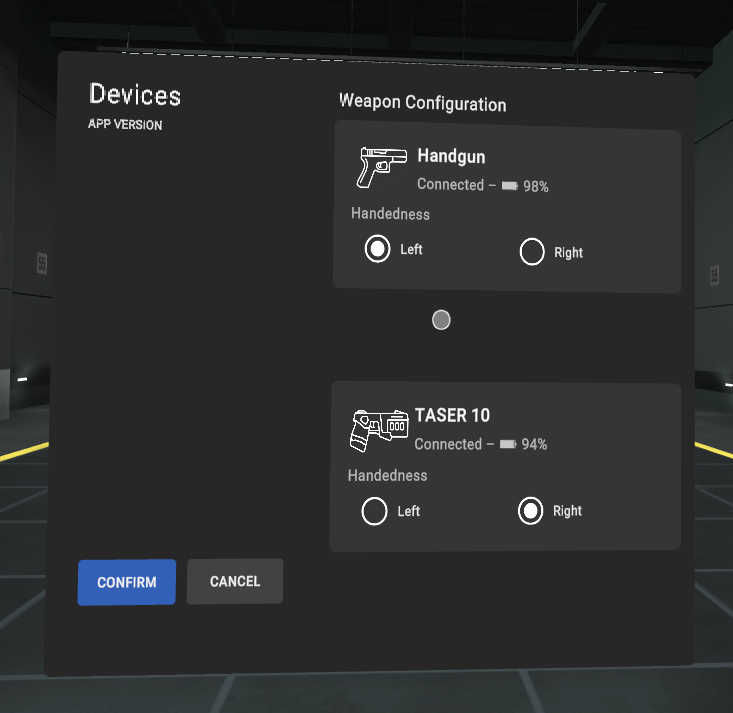
Task: Select Right handedness radio for TASER 10
Action: pos(530,511)
